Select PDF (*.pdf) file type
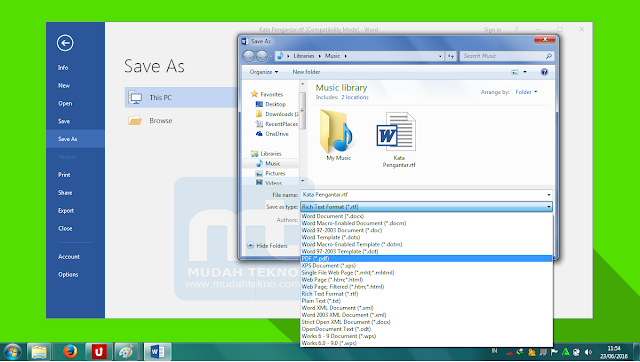Image resolution: width=640 pixels, height=362 pixels. point(426,258)
